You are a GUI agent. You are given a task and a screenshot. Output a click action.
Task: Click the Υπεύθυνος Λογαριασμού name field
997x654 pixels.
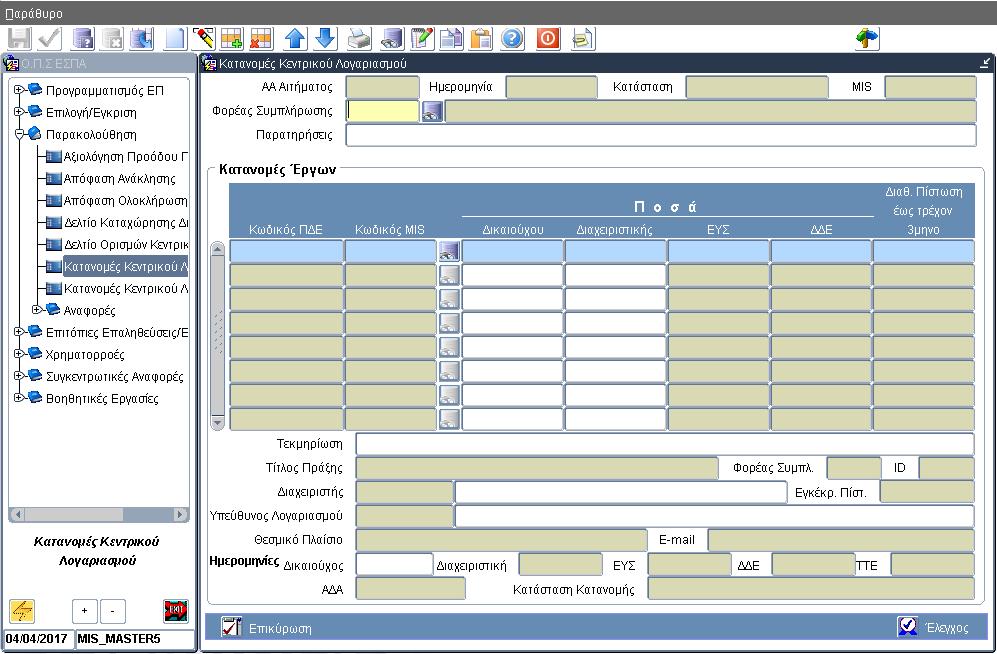click(x=715, y=515)
